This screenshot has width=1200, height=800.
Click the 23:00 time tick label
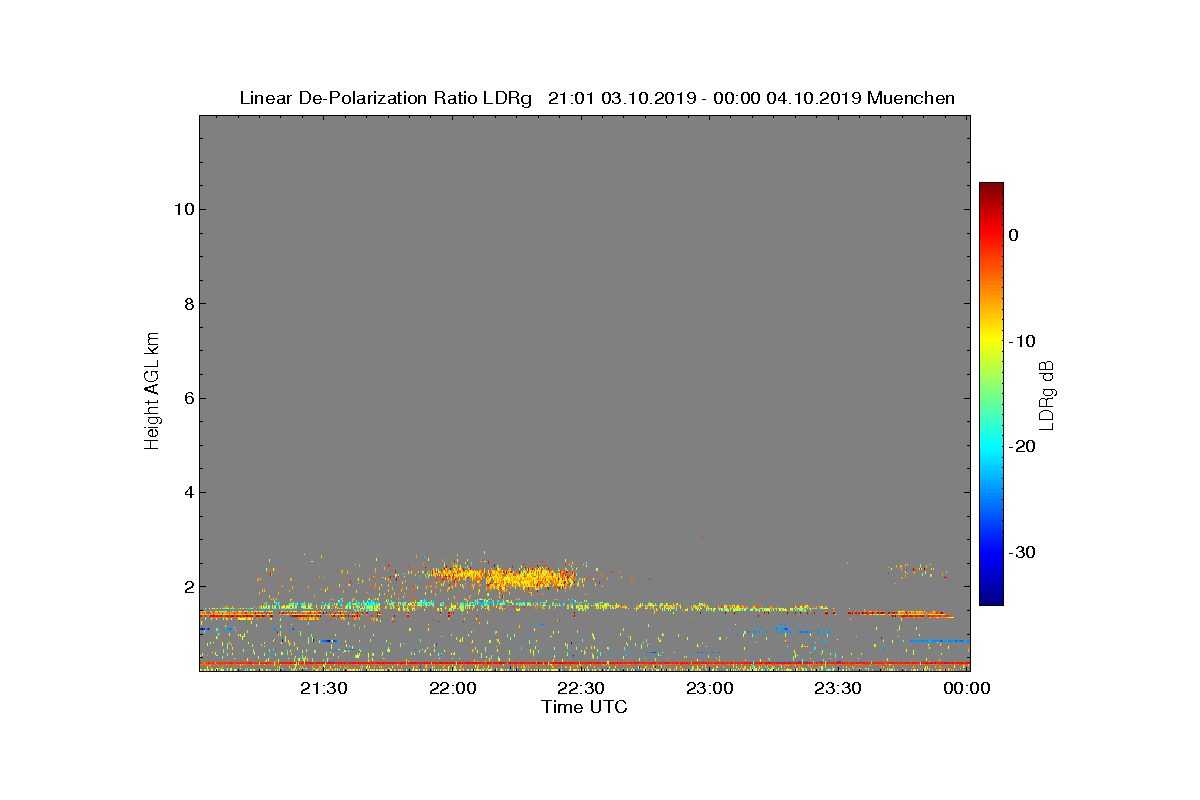(x=712, y=689)
